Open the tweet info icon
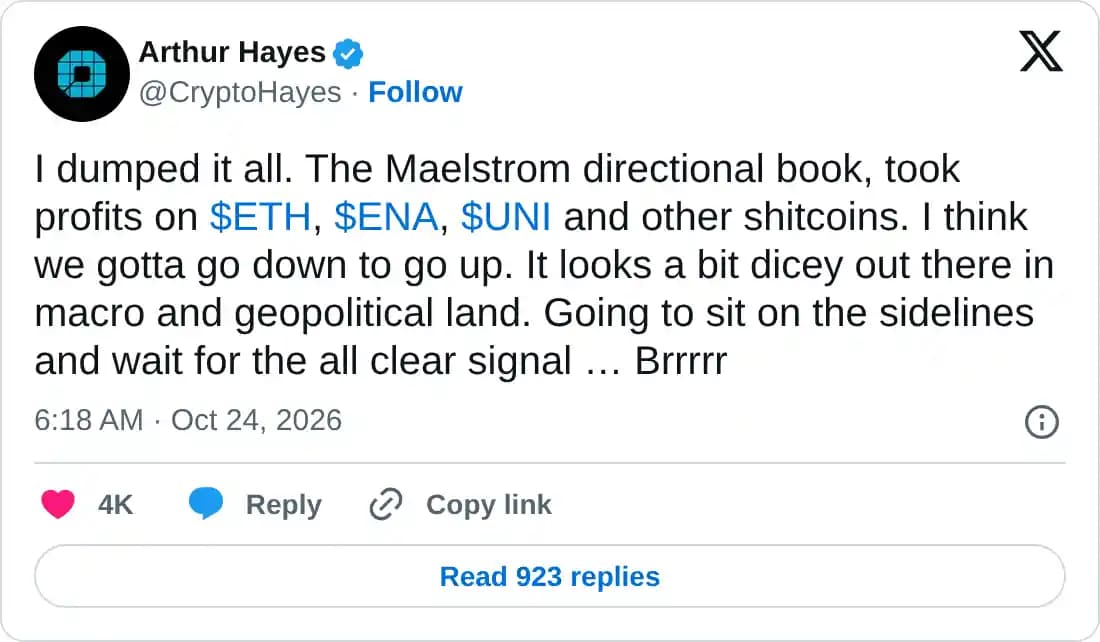 click(x=1042, y=422)
